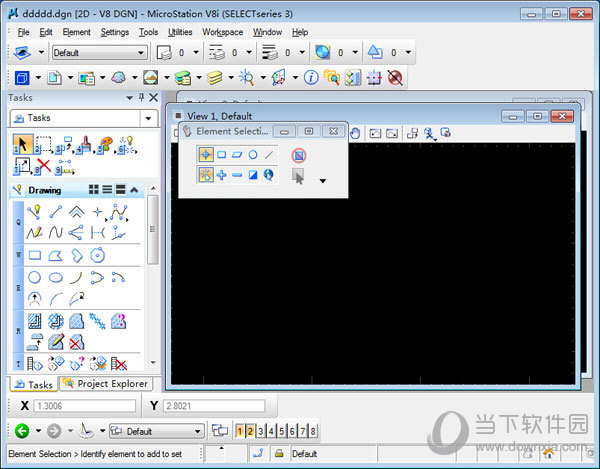The width and height of the screenshot is (600, 469).
Task: Open the color dropdown arrow in attributes toolbar
Action: (196, 52)
